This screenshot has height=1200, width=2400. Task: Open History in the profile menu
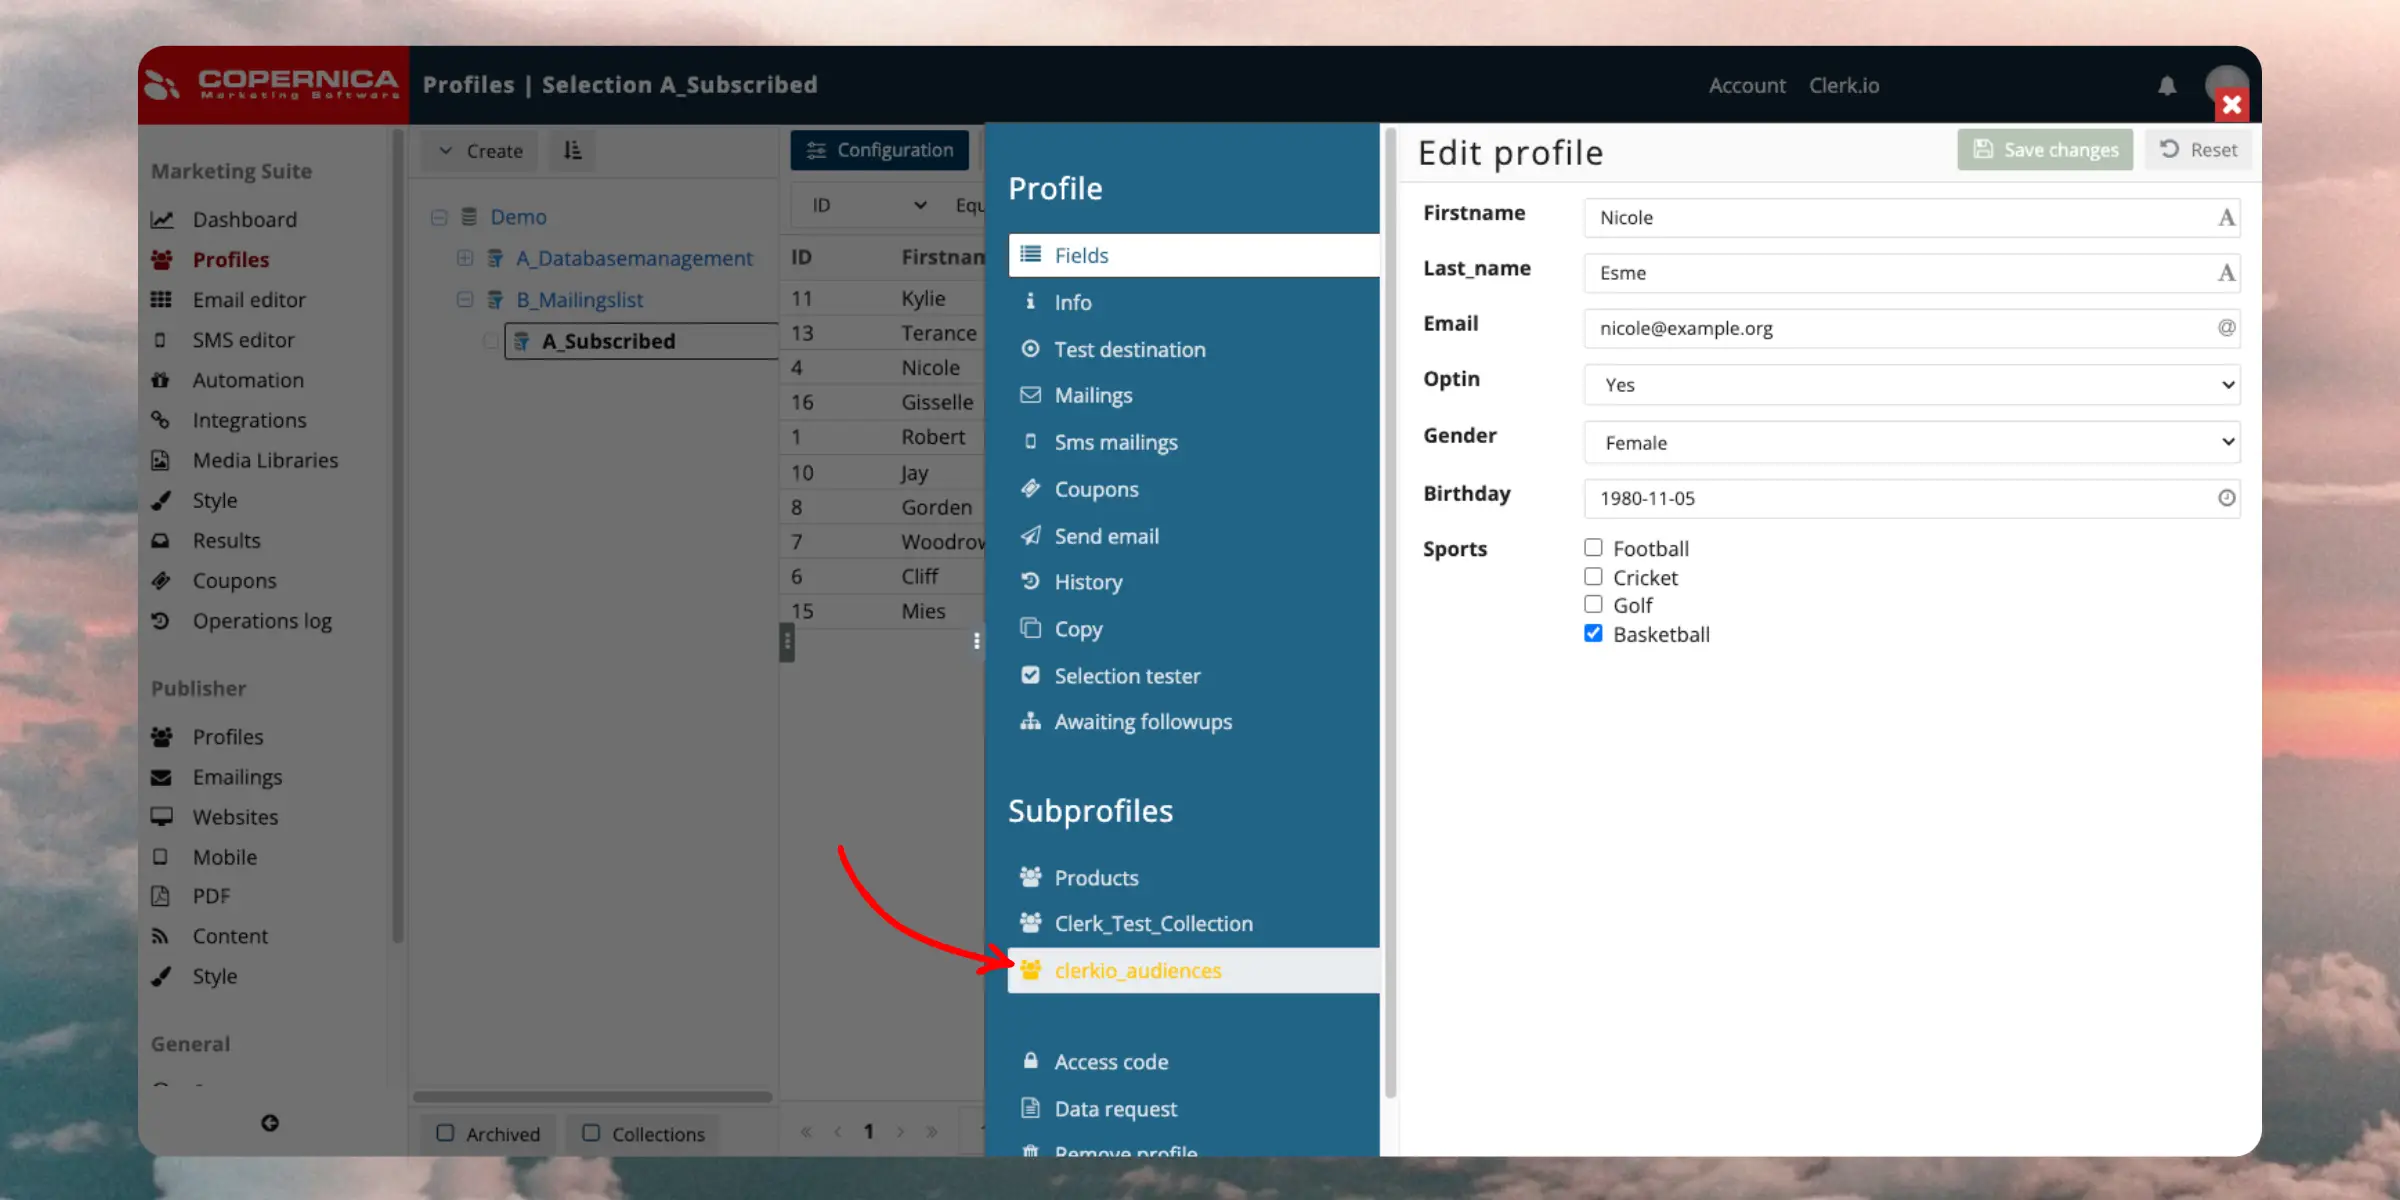pyautogui.click(x=1088, y=582)
